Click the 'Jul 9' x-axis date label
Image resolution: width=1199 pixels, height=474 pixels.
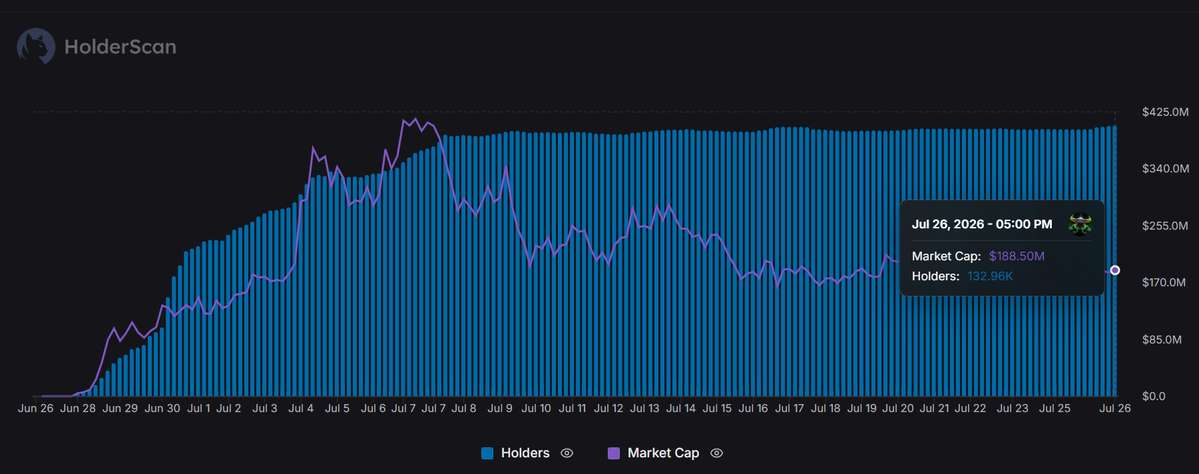[499, 409]
